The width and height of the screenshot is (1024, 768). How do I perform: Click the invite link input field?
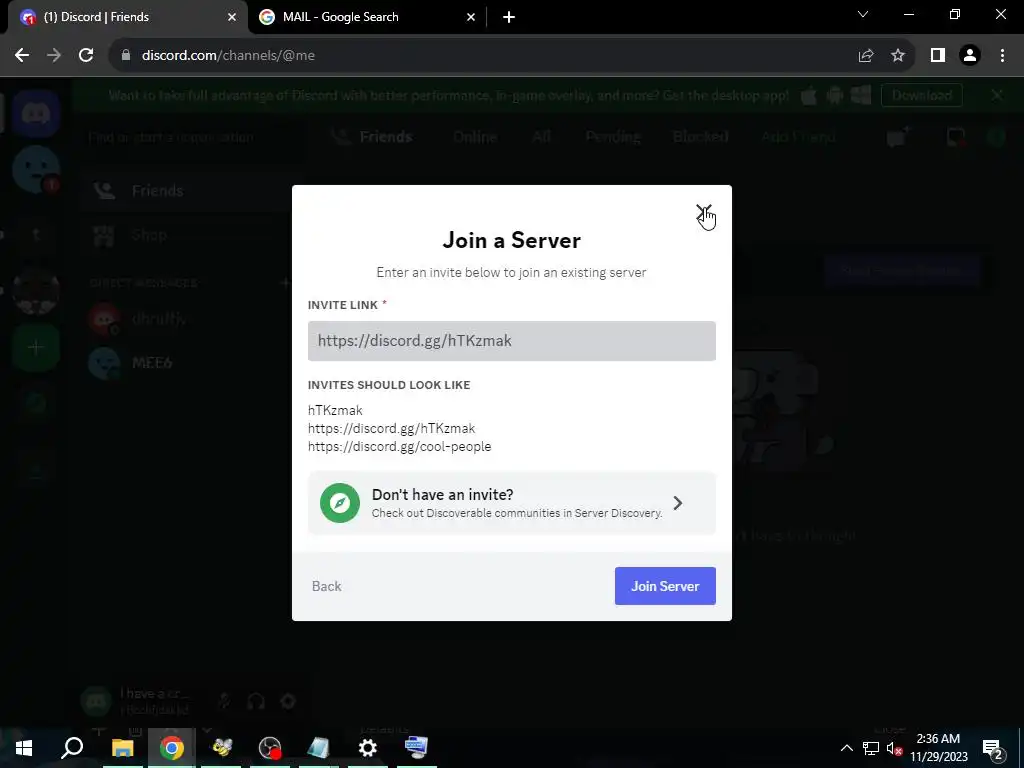[511, 341]
